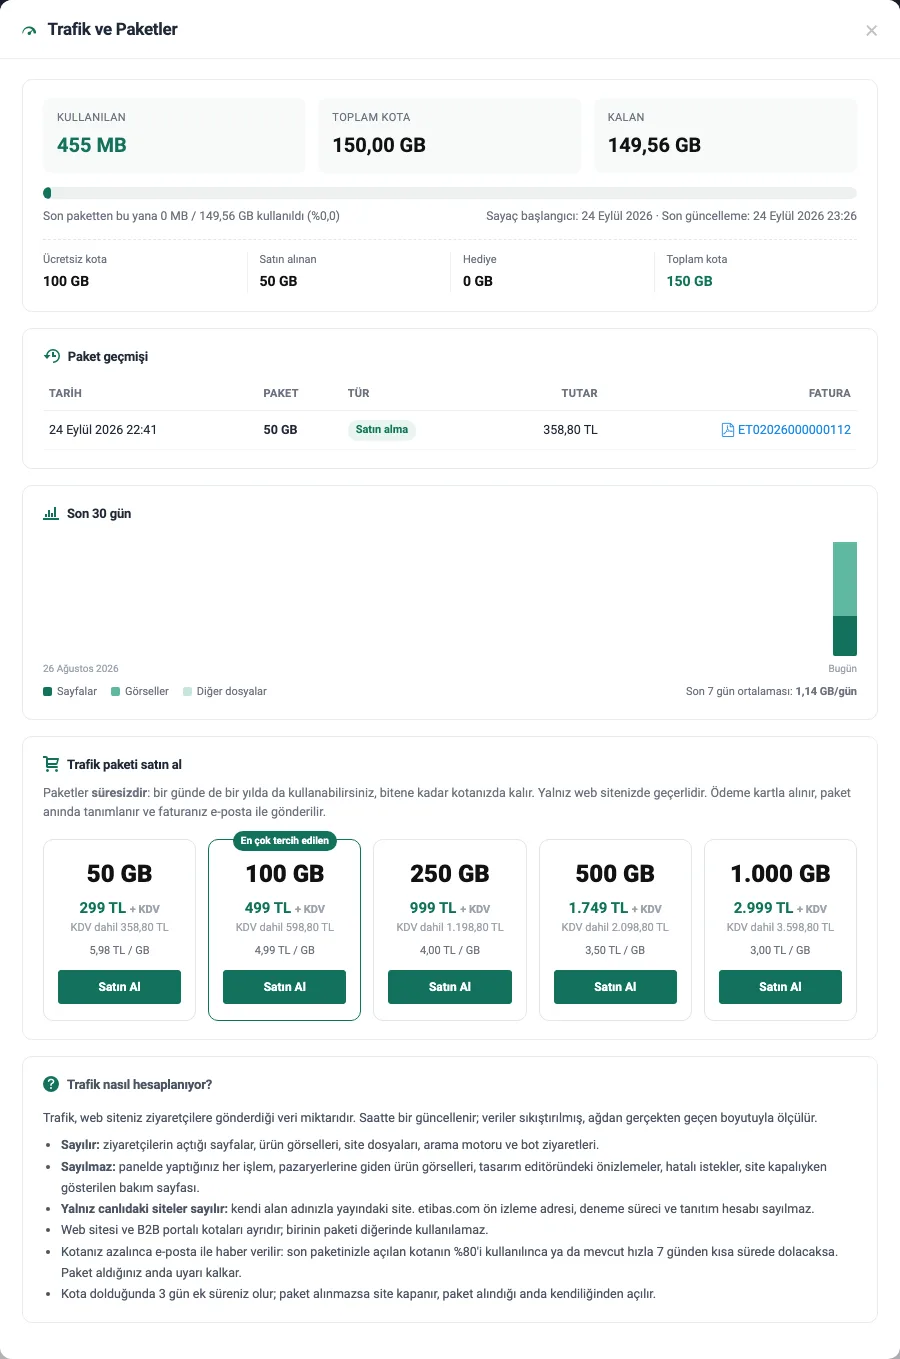Click the 26 Ağustos 2026 chart start label

(x=81, y=668)
